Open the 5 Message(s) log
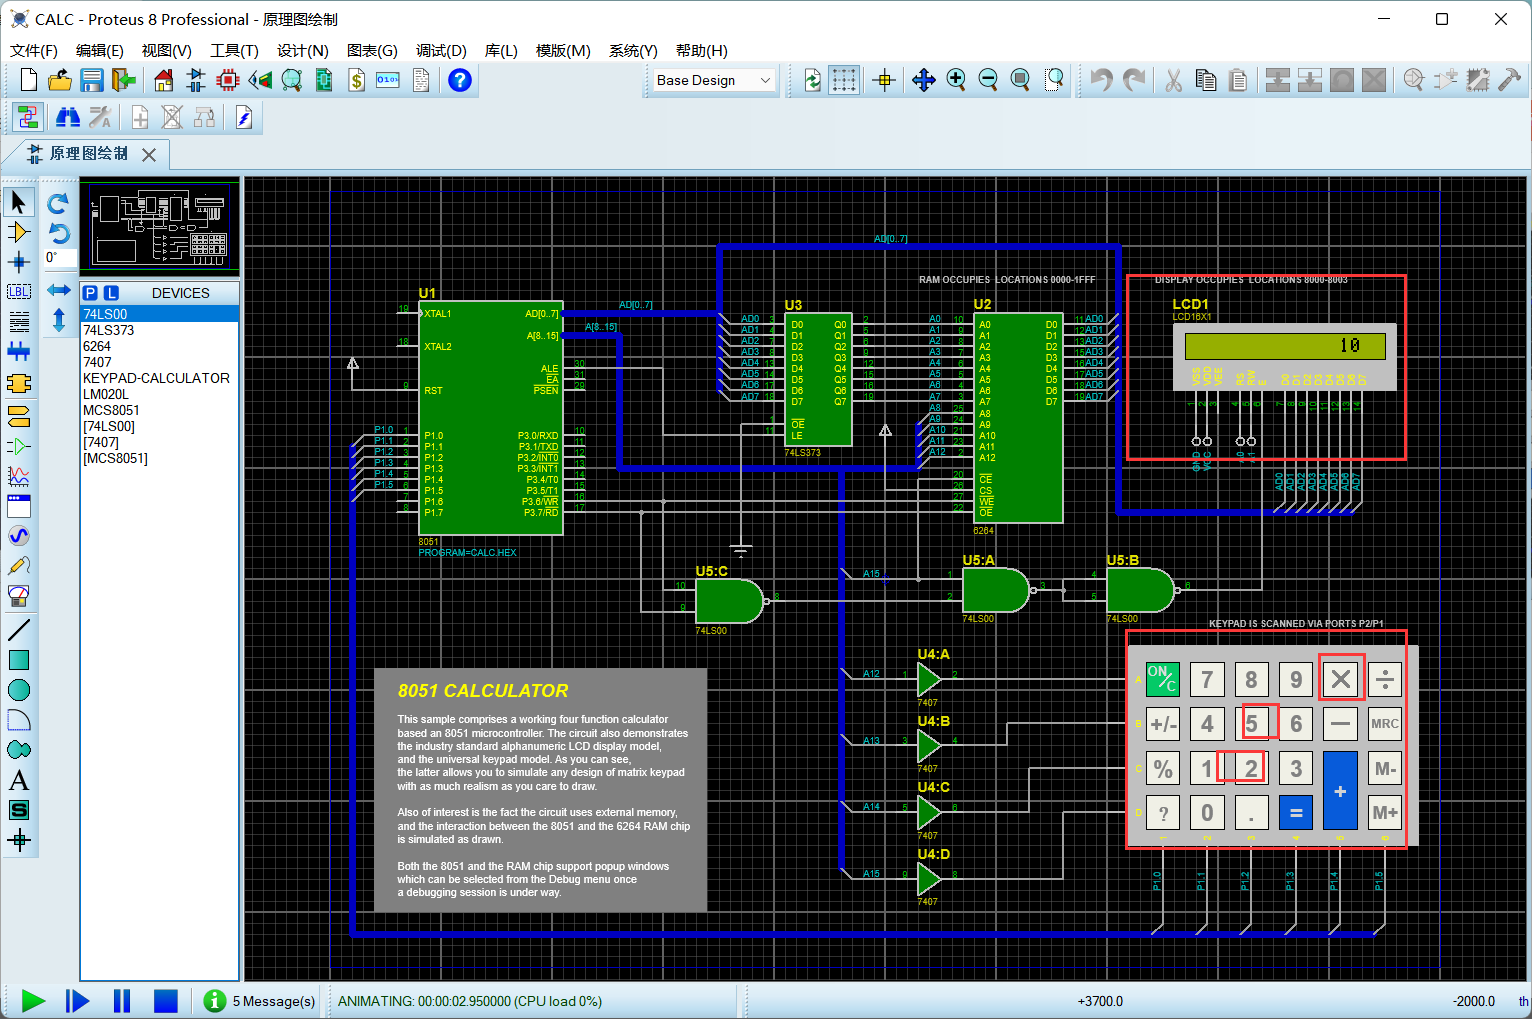This screenshot has width=1532, height=1019. point(260,1000)
